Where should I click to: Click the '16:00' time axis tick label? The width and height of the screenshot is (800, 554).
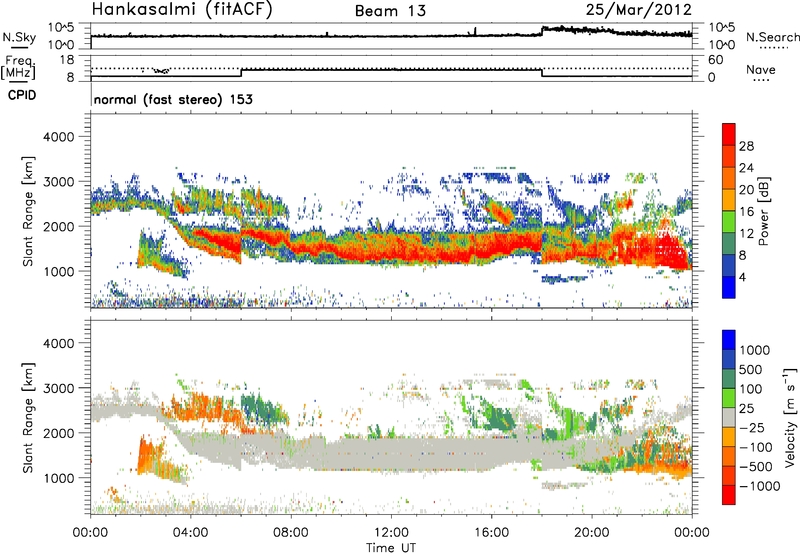click(x=492, y=533)
